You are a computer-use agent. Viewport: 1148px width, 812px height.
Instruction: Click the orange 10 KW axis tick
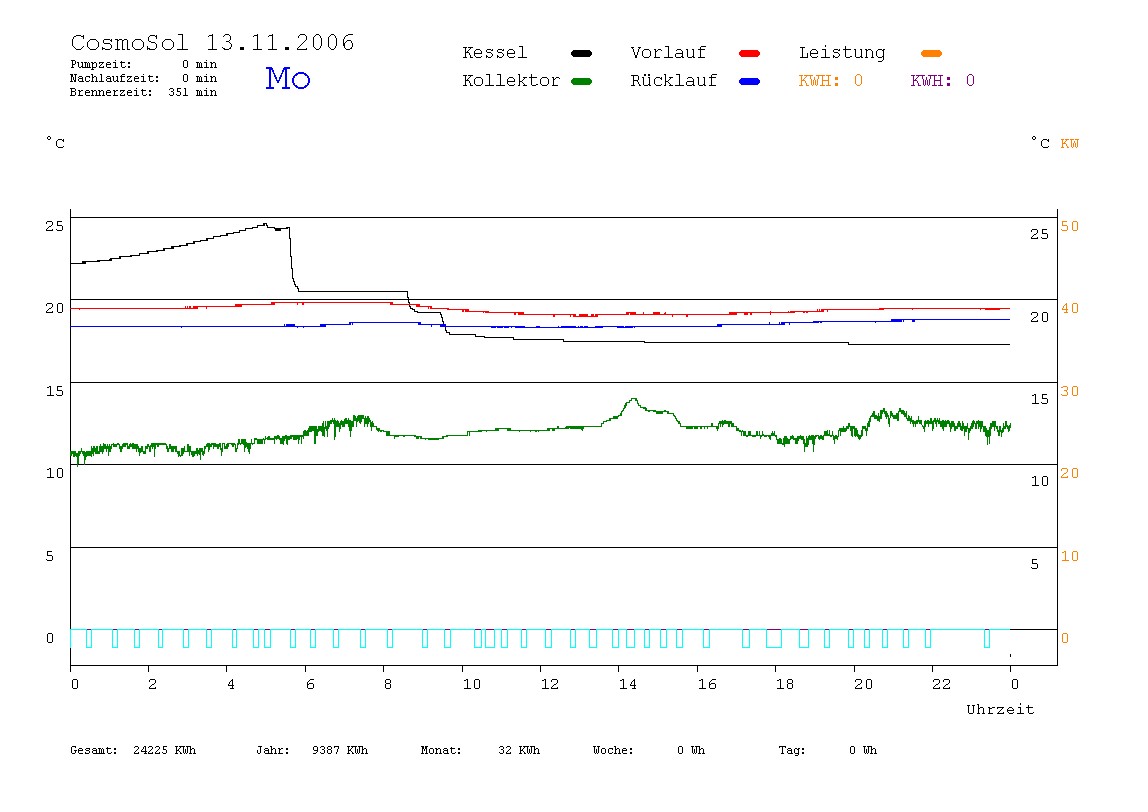coord(1070,556)
